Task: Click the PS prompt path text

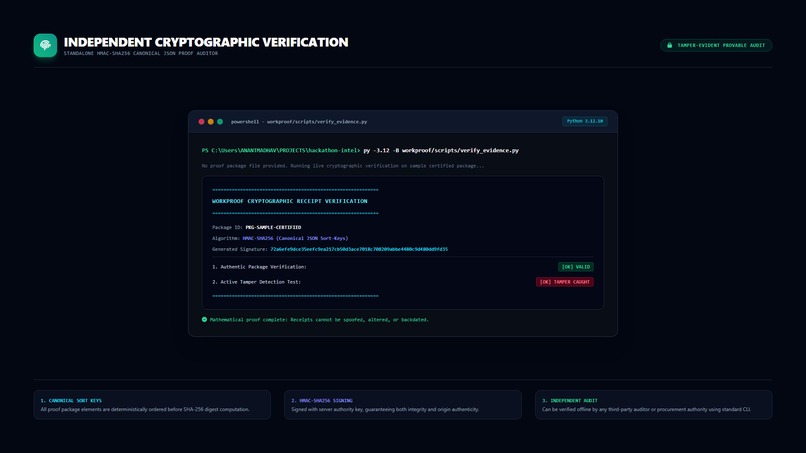Action: pyautogui.click(x=281, y=151)
